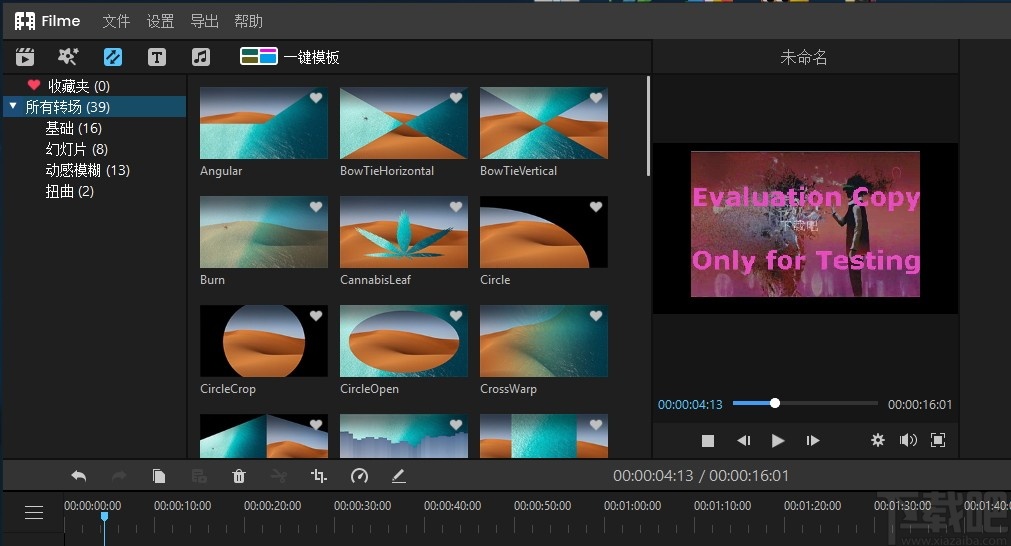The width and height of the screenshot is (1011, 546).
Task: Open the 文件 menu
Action: [116, 21]
